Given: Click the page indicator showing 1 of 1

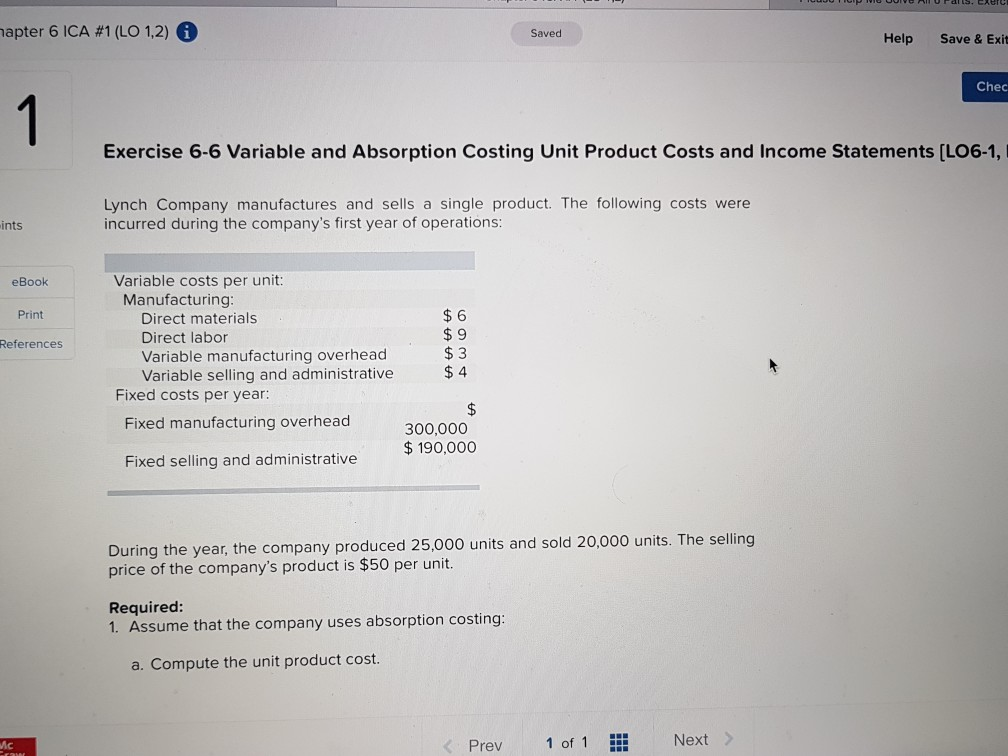Looking at the screenshot, I should pos(567,742).
